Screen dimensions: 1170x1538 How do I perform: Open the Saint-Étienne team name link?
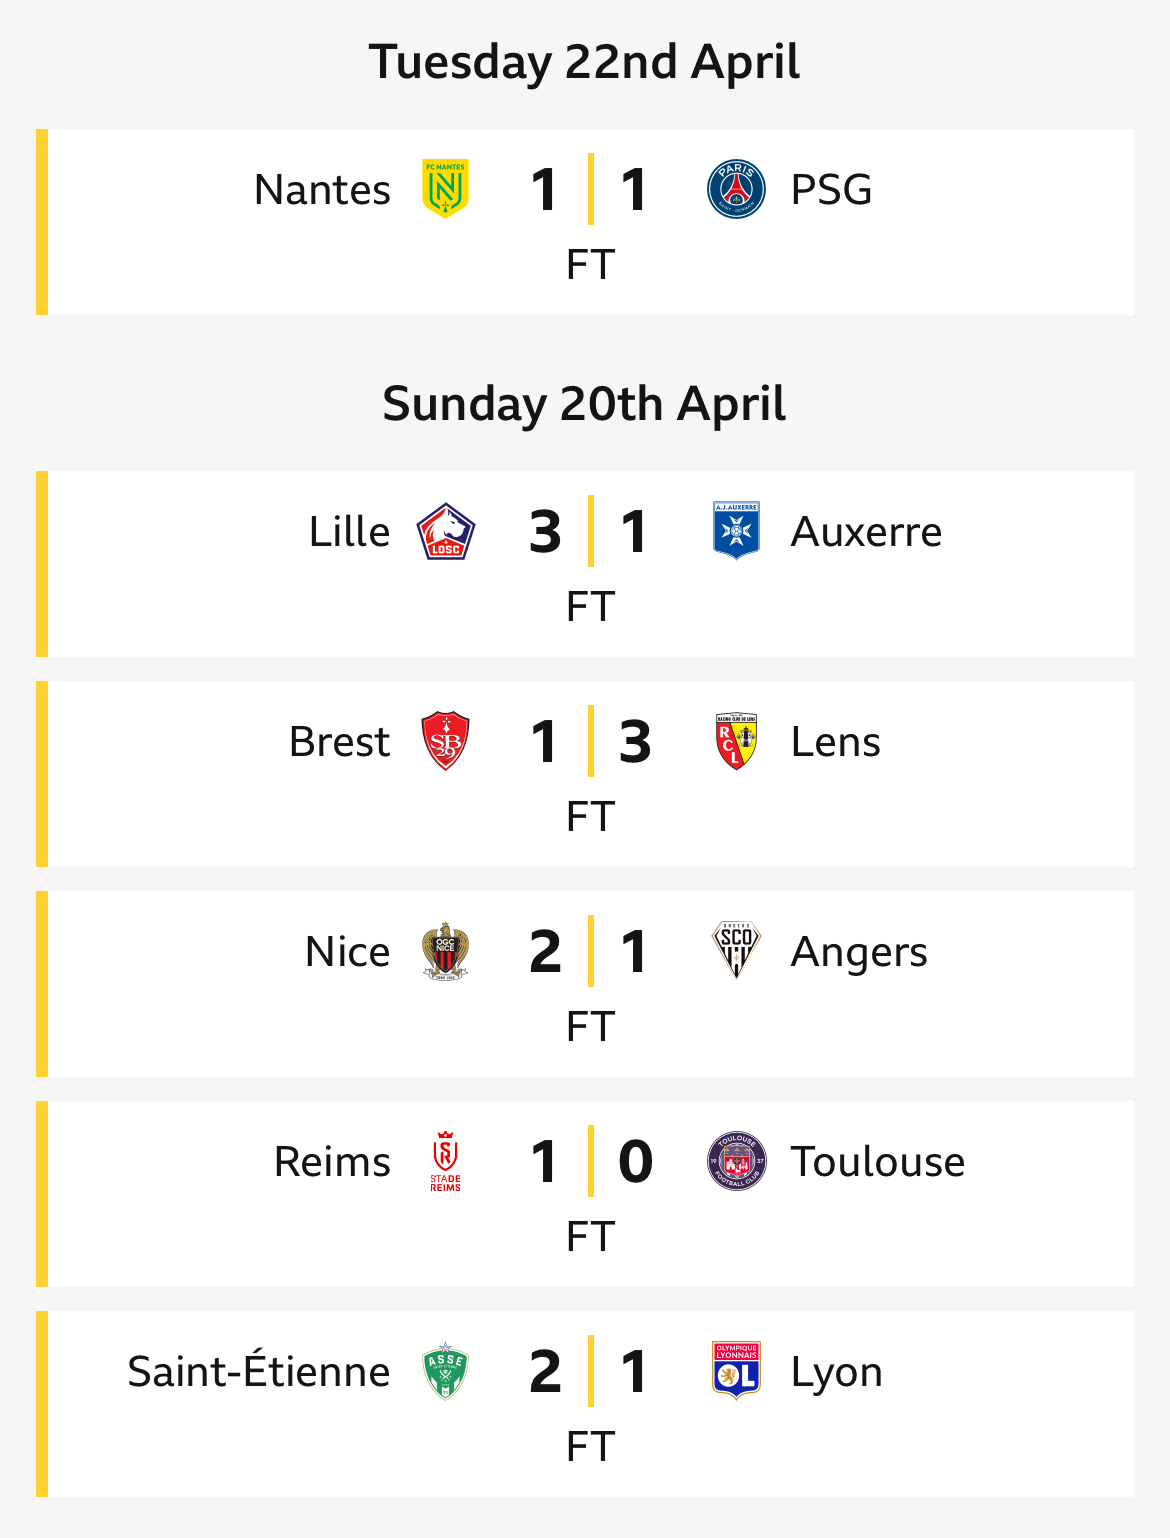259,1371
